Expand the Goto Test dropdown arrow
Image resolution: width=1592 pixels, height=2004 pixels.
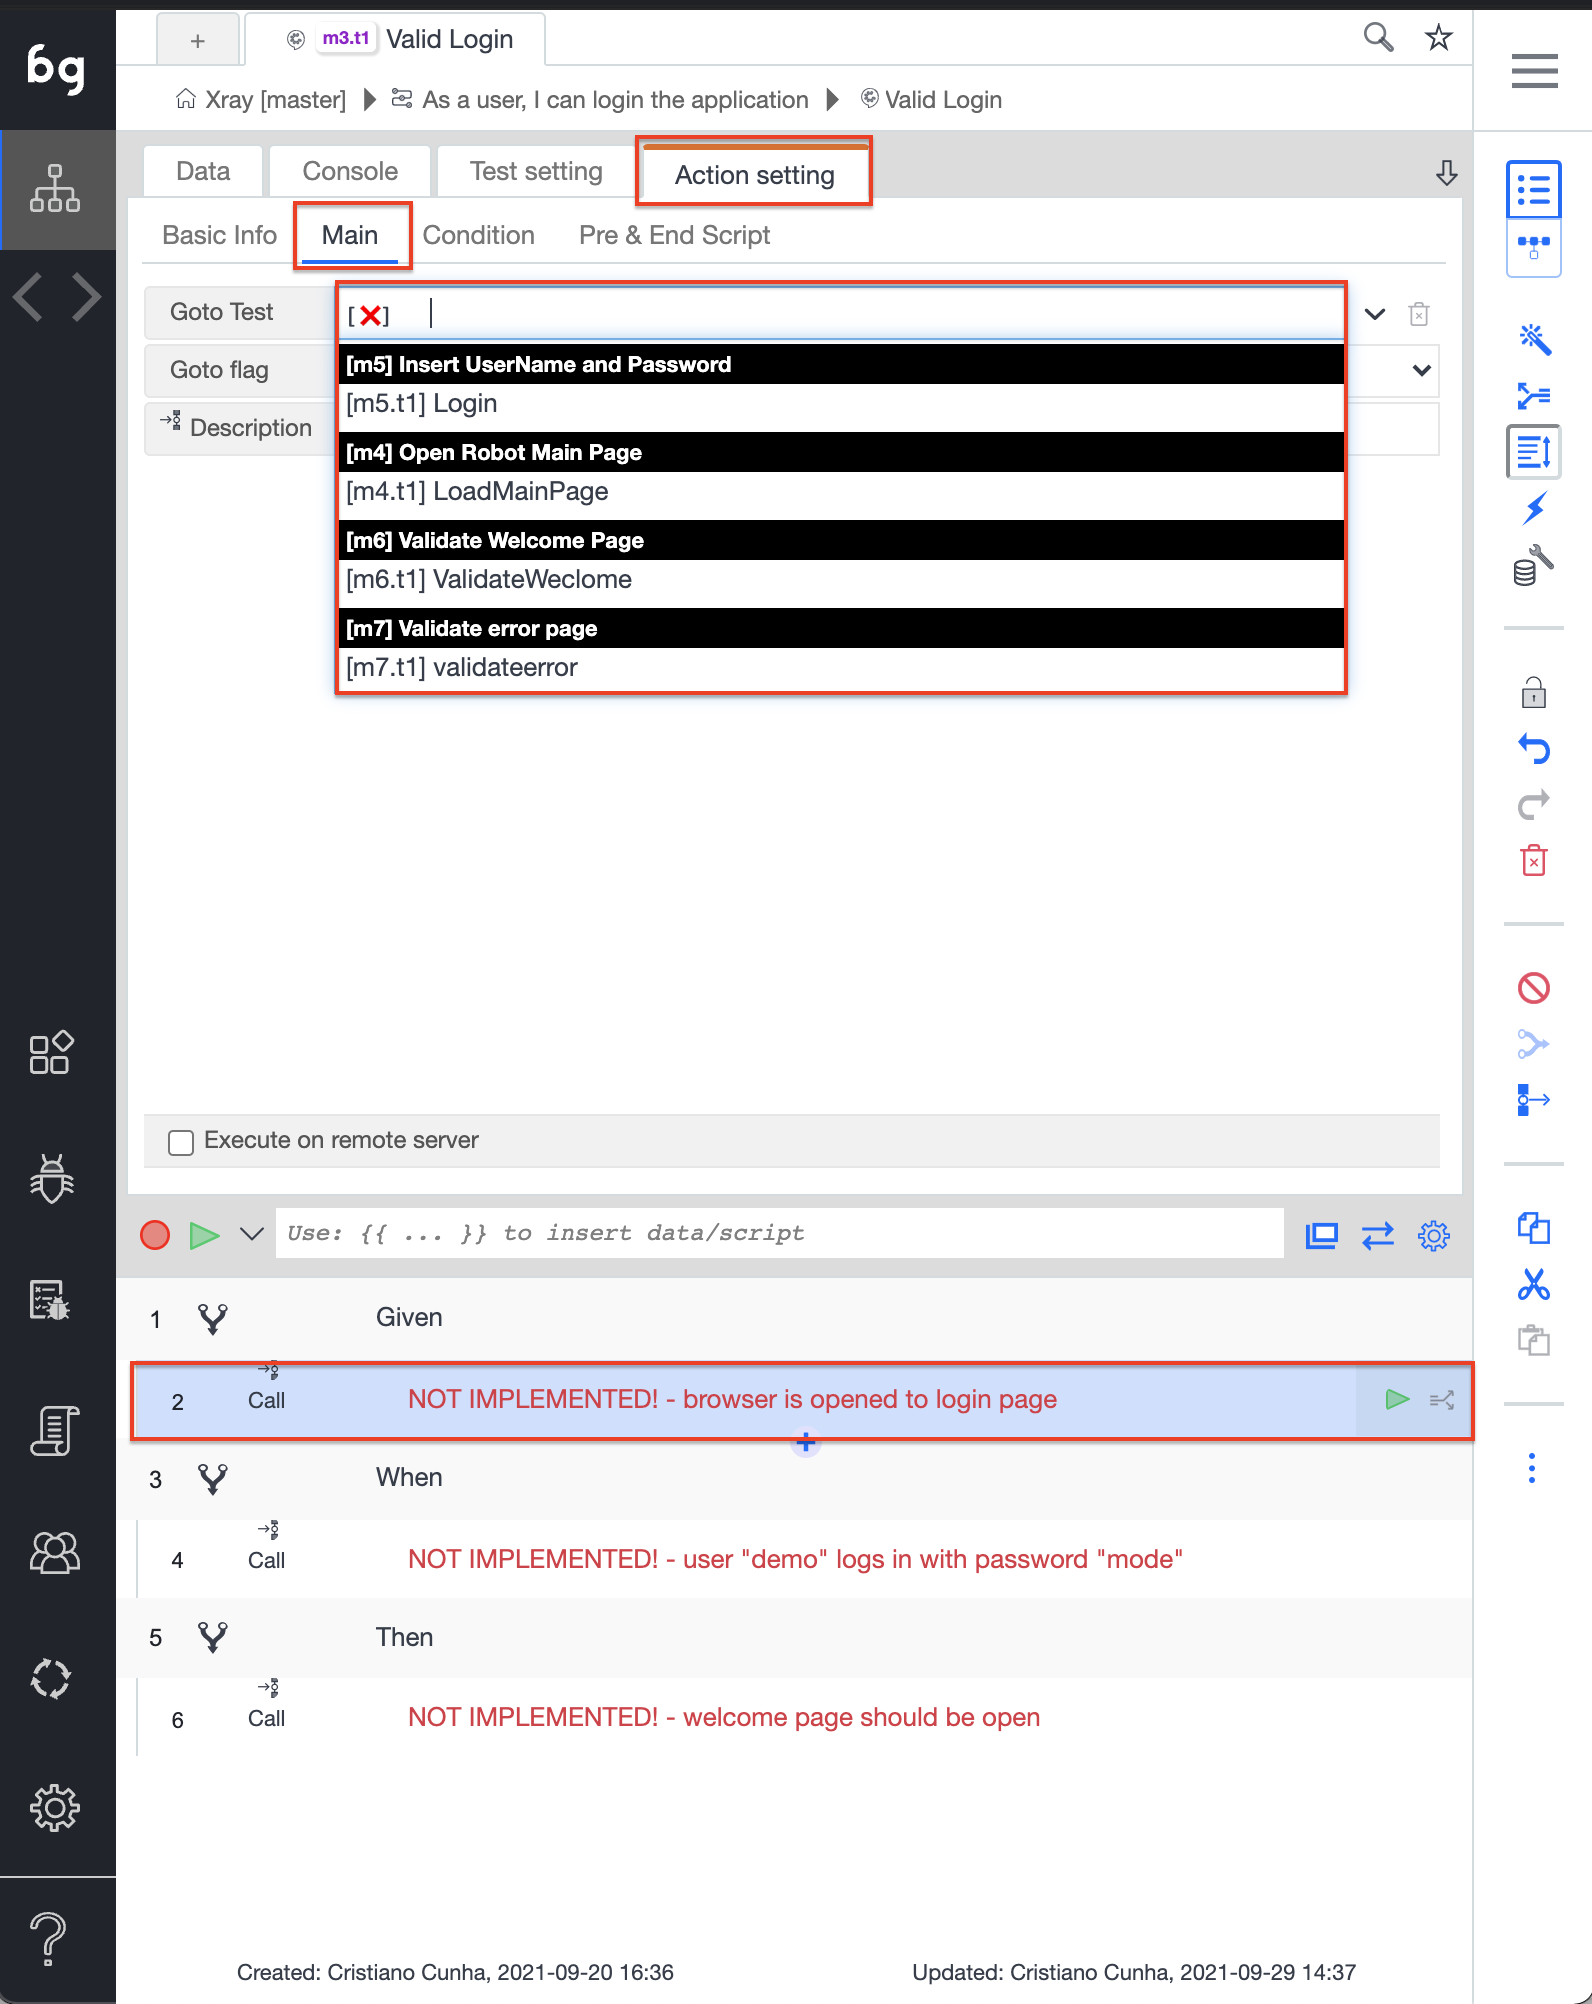point(1375,314)
